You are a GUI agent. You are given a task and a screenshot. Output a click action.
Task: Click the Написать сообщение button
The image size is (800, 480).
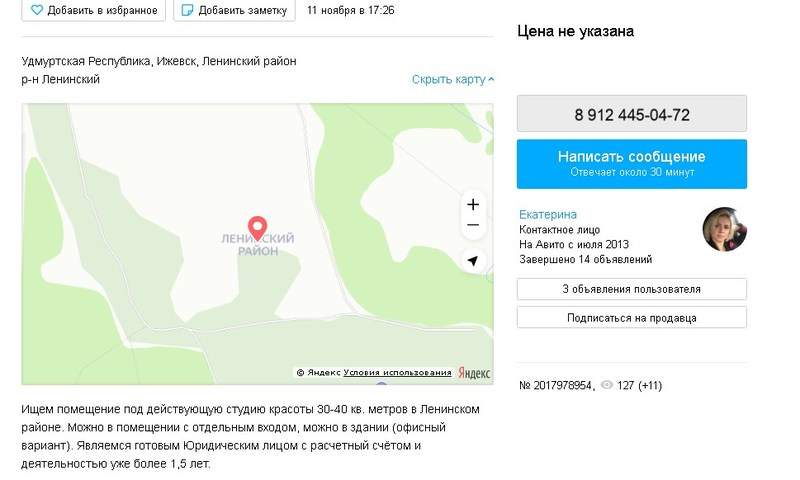632,164
